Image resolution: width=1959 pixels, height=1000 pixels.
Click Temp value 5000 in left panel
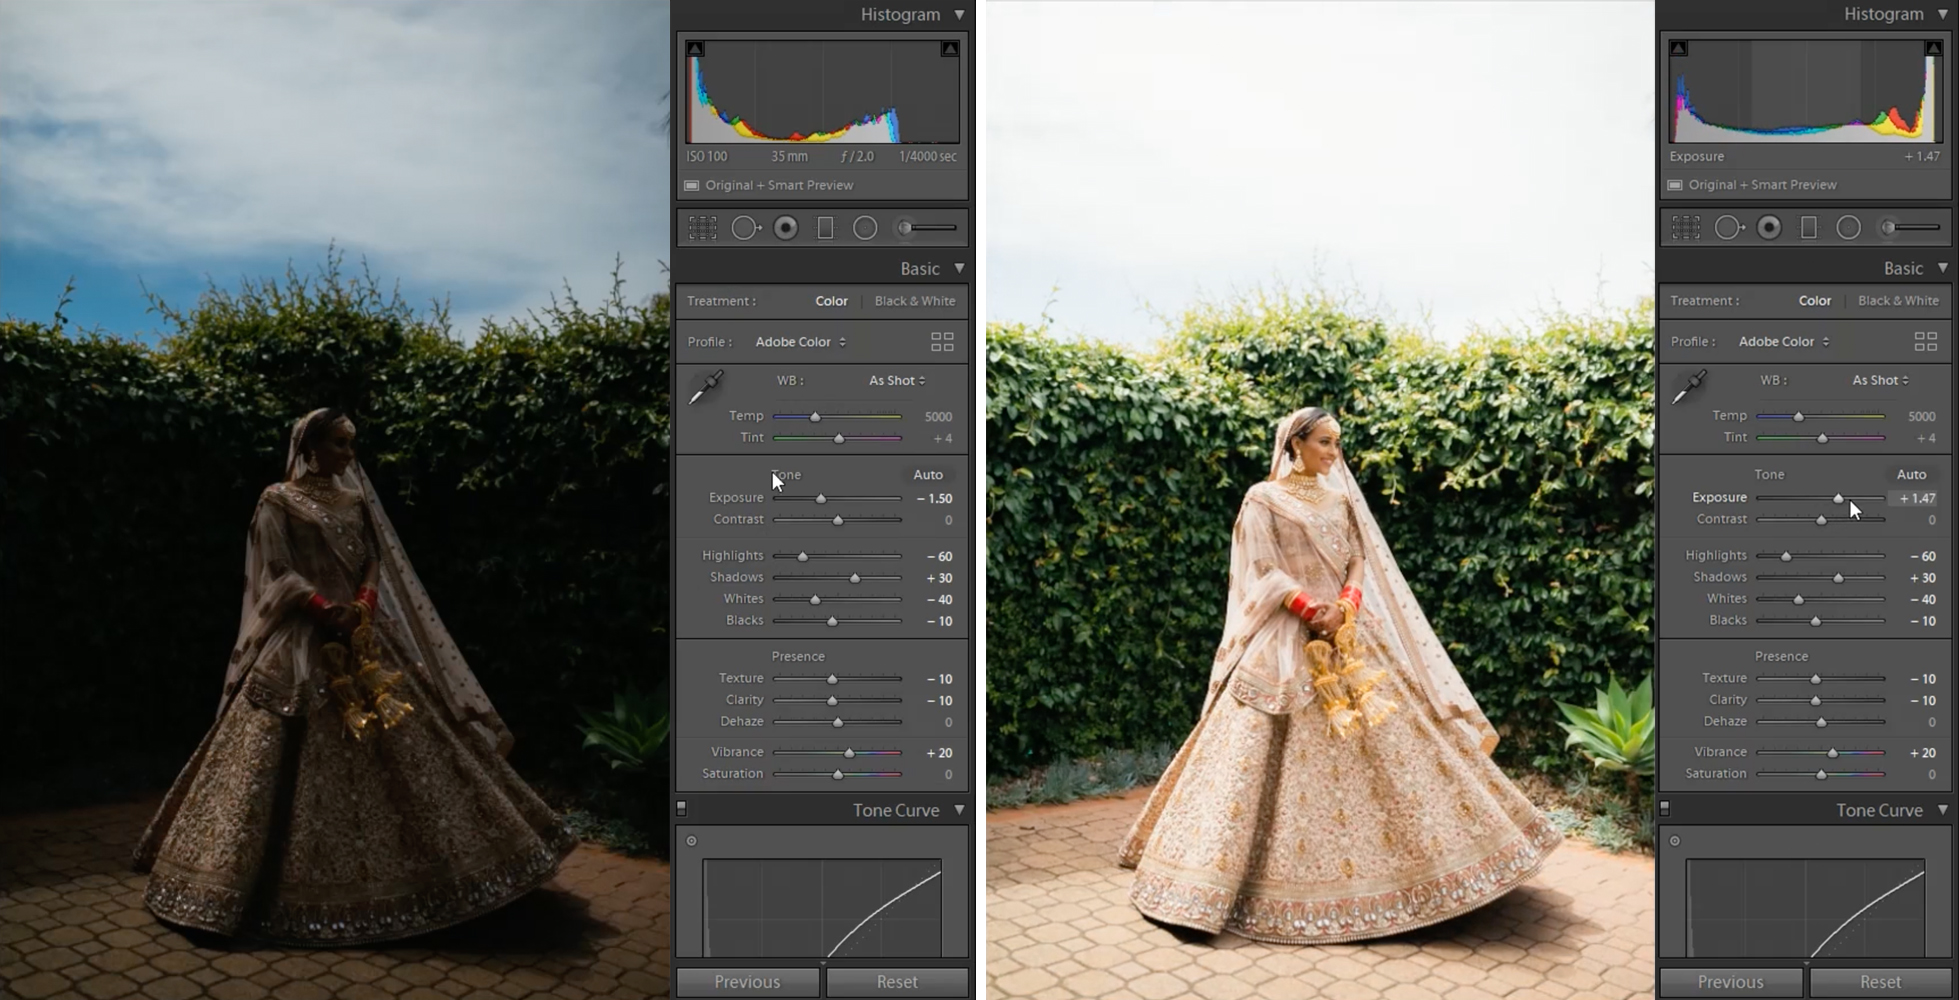pos(938,416)
